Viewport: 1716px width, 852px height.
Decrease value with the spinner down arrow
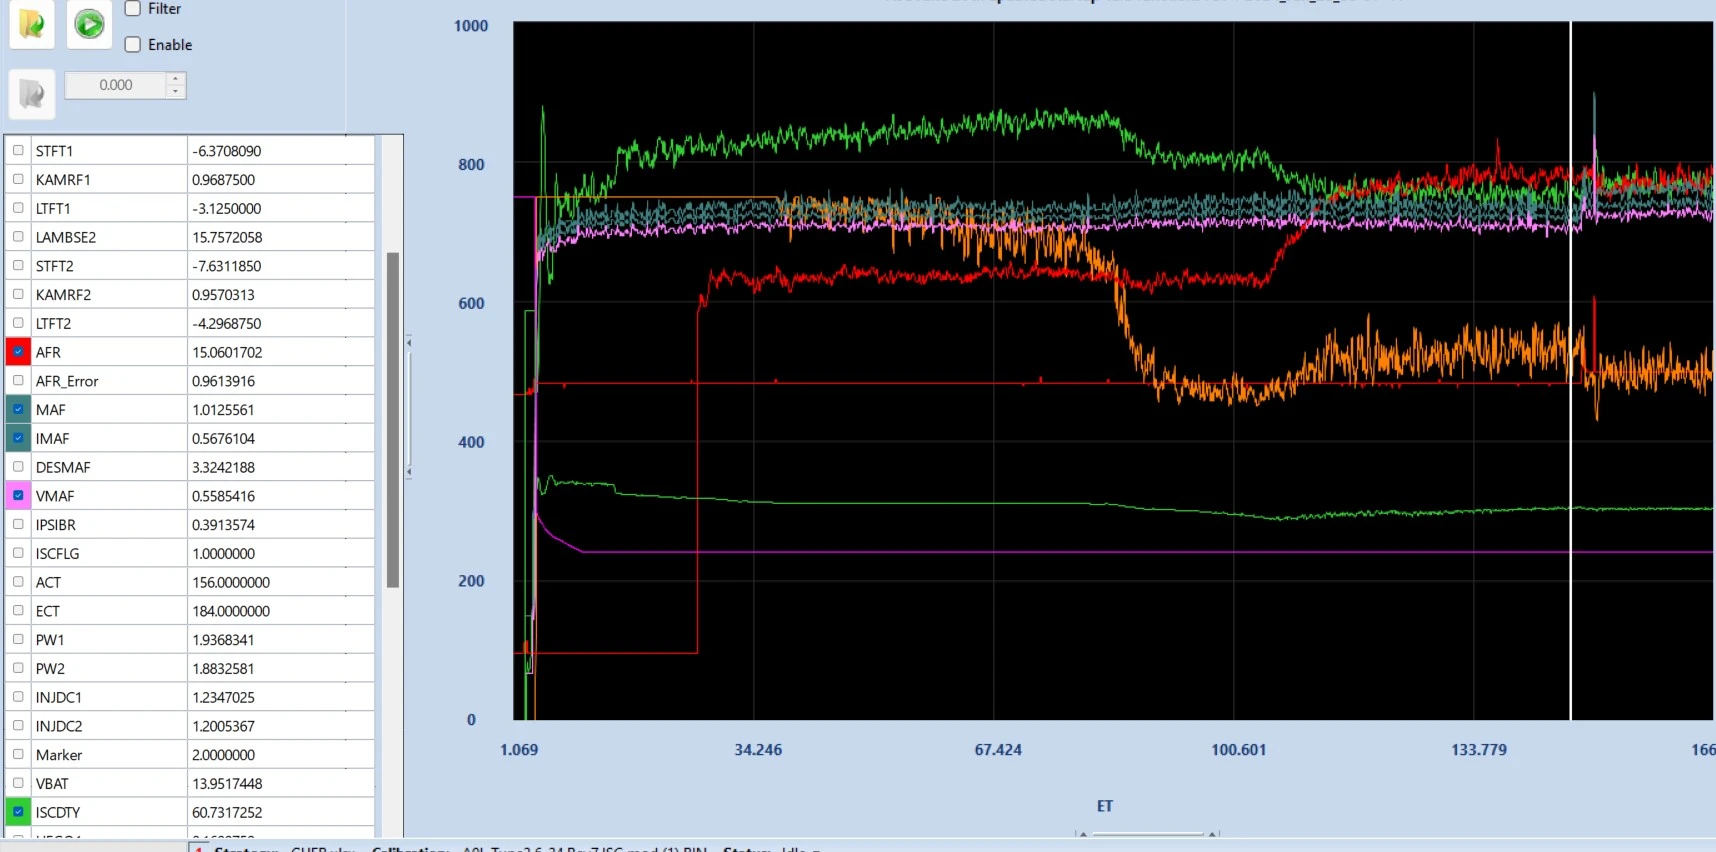[x=175, y=91]
